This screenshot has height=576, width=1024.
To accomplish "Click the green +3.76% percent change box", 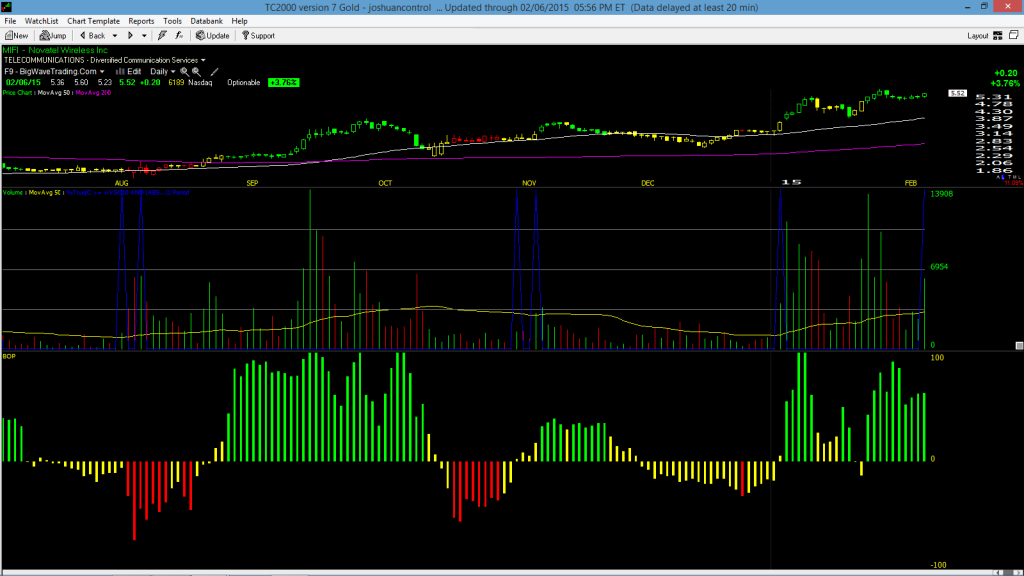I will tap(283, 83).
